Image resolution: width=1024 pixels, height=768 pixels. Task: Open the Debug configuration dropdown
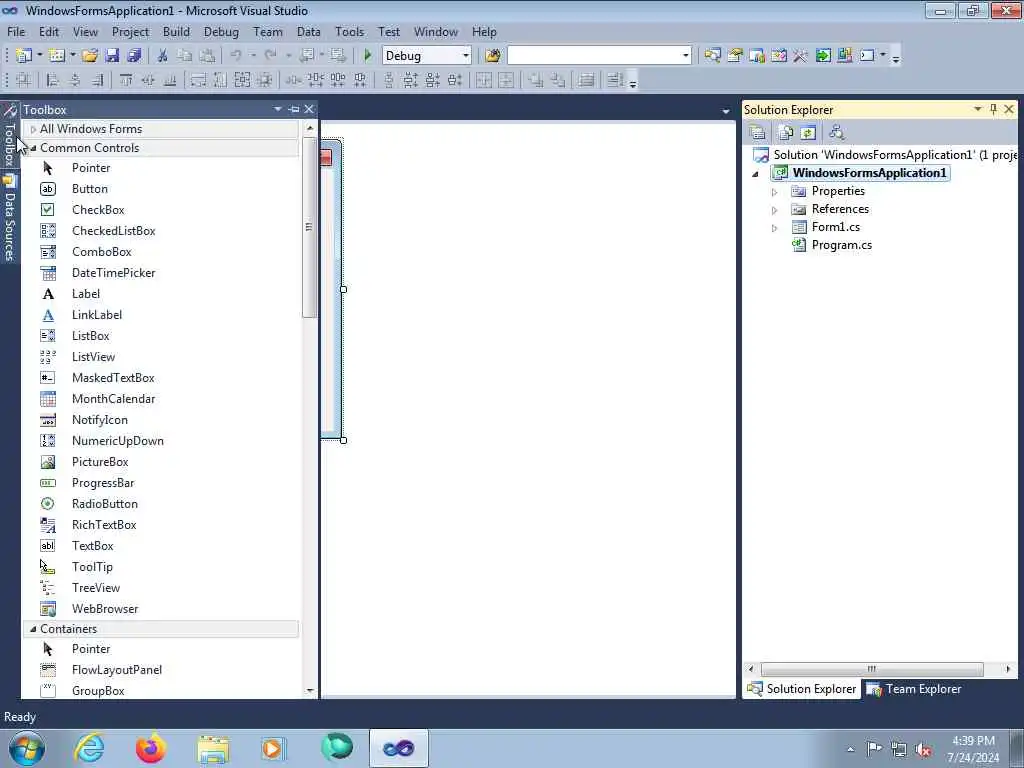point(466,56)
